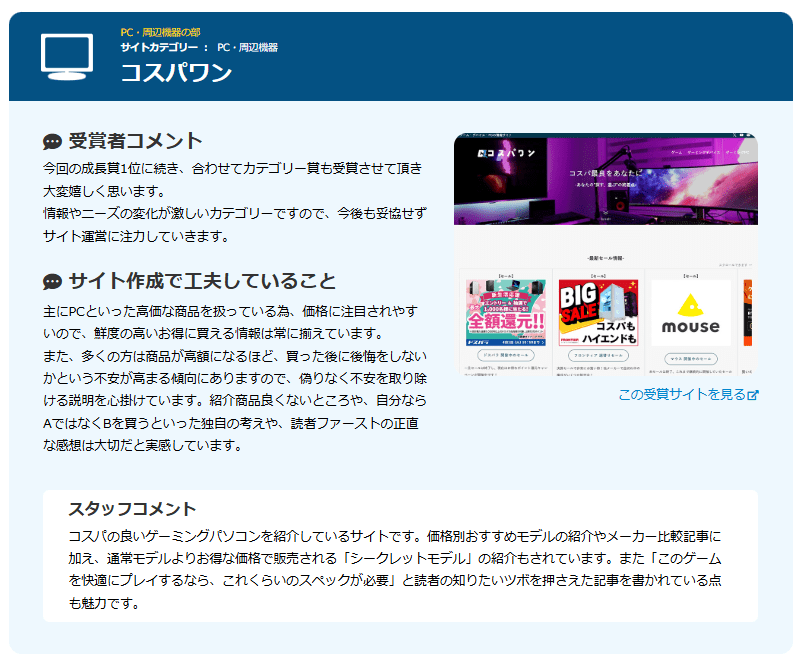This screenshot has height=663, width=798.
Task: Click the サイト作成で工夫していること heading
Action: click(202, 280)
